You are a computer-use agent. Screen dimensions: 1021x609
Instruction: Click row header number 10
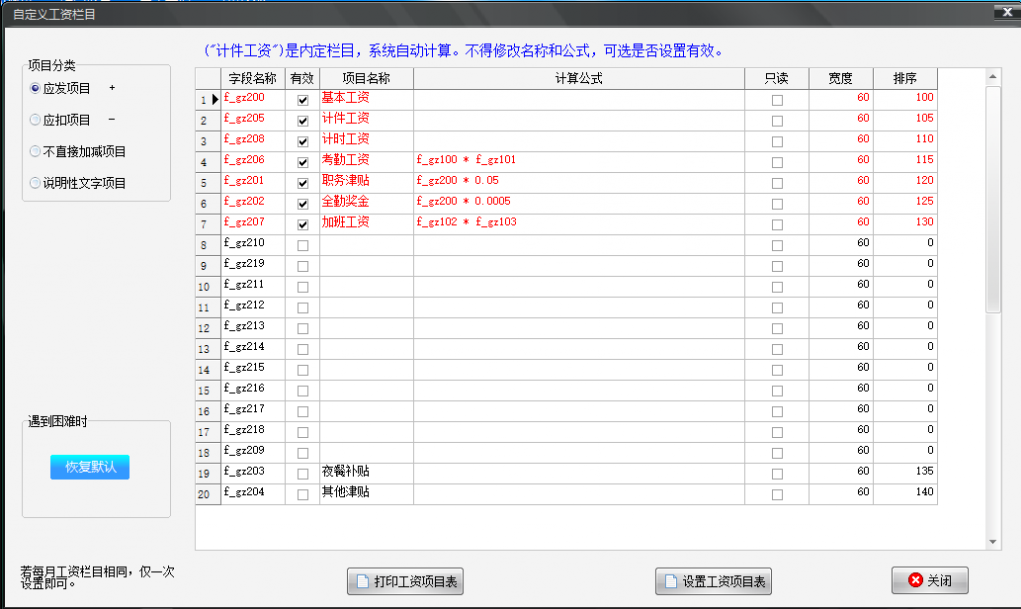pyautogui.click(x=204, y=287)
